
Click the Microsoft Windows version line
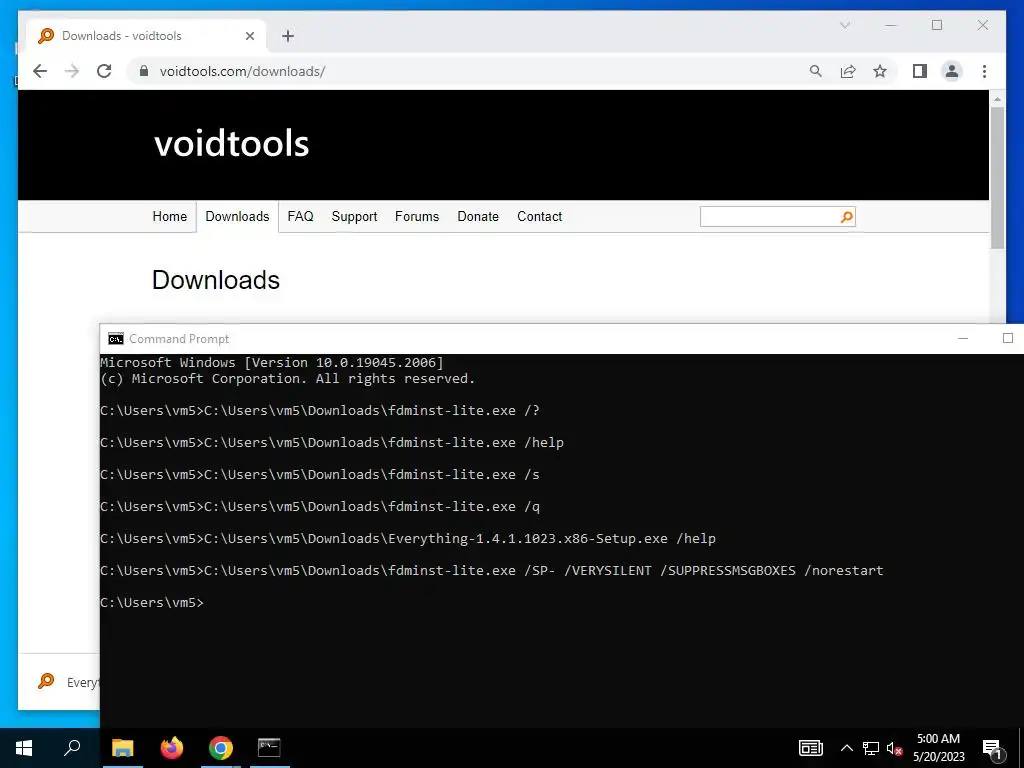[272, 362]
